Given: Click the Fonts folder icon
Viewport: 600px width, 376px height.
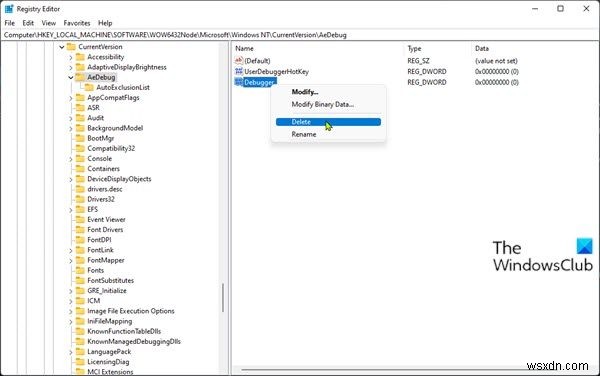Looking at the screenshot, I should (x=80, y=270).
